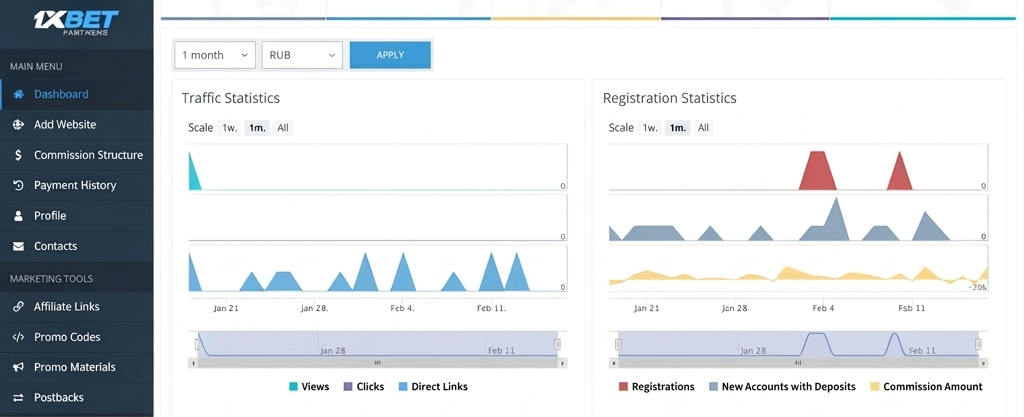The image size is (1024, 417).
Task: Open the Dashboard menu item
Action: point(77,94)
